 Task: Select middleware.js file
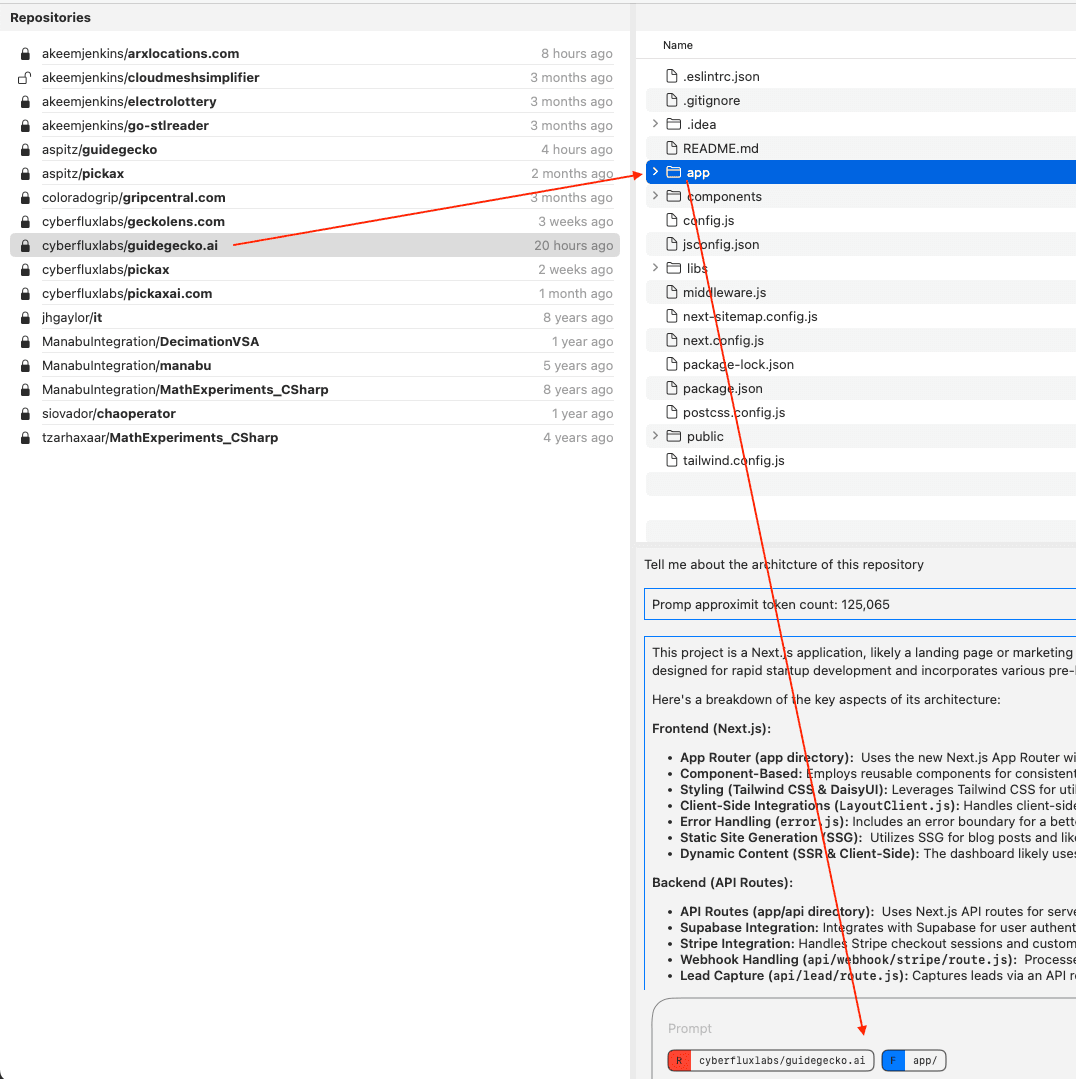pyautogui.click(x=724, y=293)
